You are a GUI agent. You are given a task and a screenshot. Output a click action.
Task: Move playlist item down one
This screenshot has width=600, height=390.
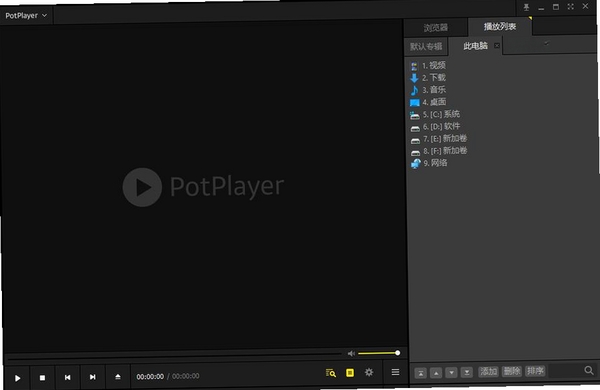pyautogui.click(x=452, y=372)
